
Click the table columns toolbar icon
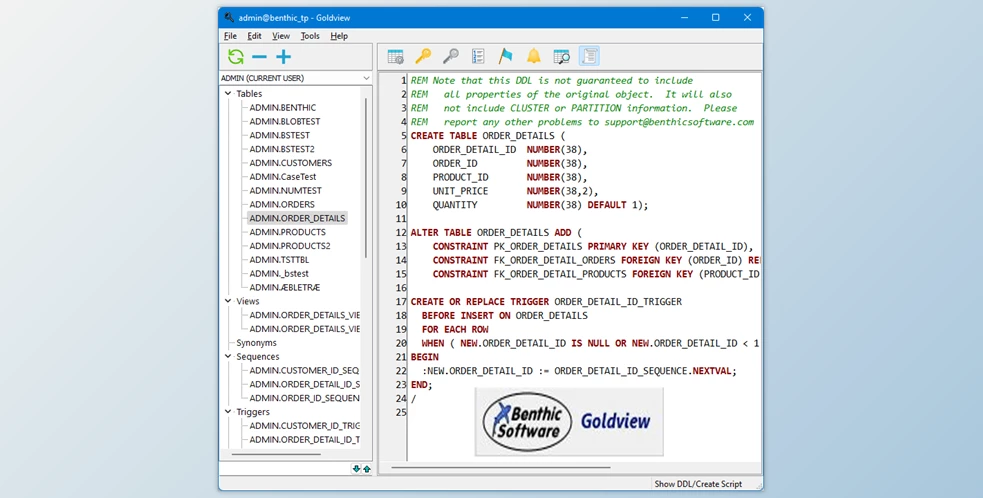(395, 57)
